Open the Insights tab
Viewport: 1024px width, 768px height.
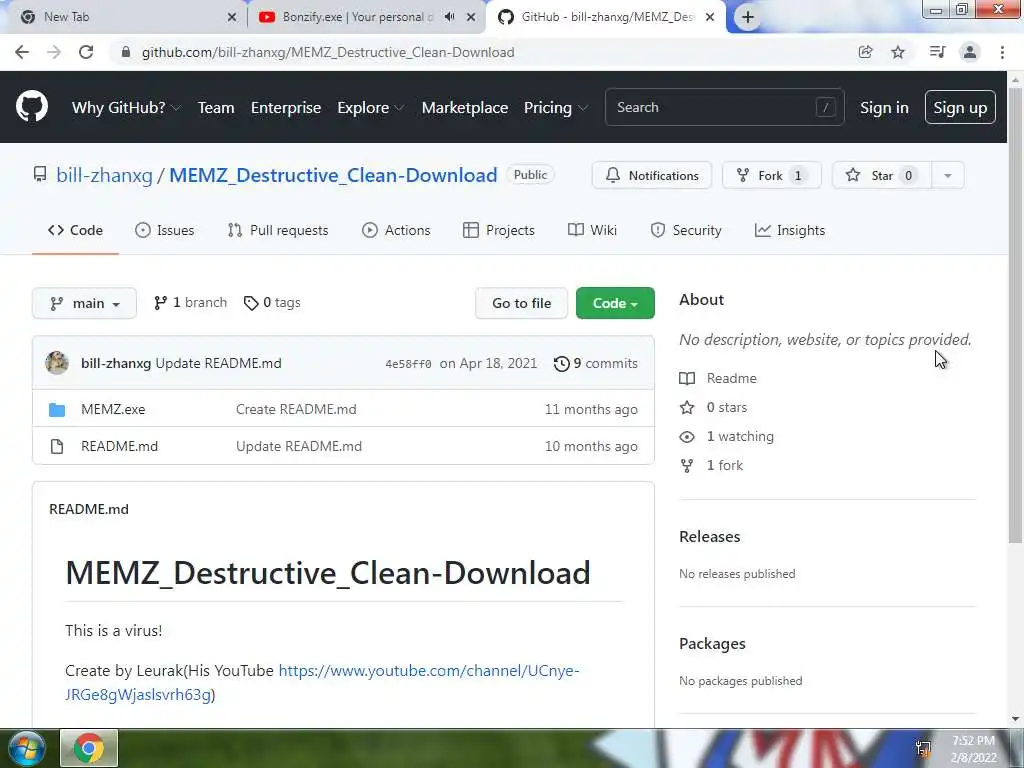point(790,231)
